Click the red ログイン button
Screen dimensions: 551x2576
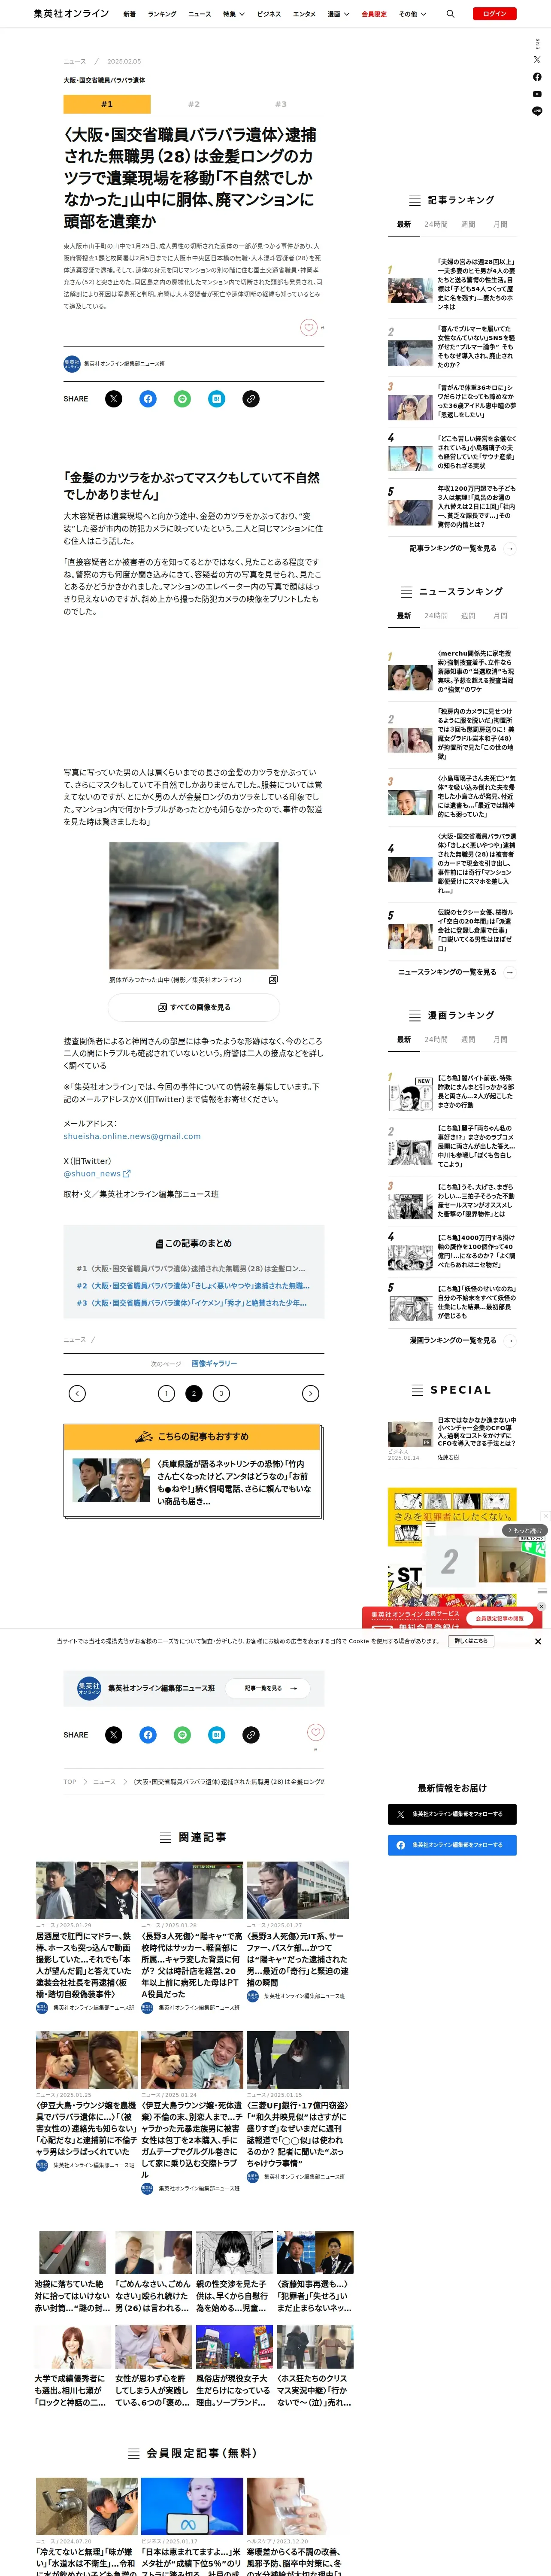495,14
